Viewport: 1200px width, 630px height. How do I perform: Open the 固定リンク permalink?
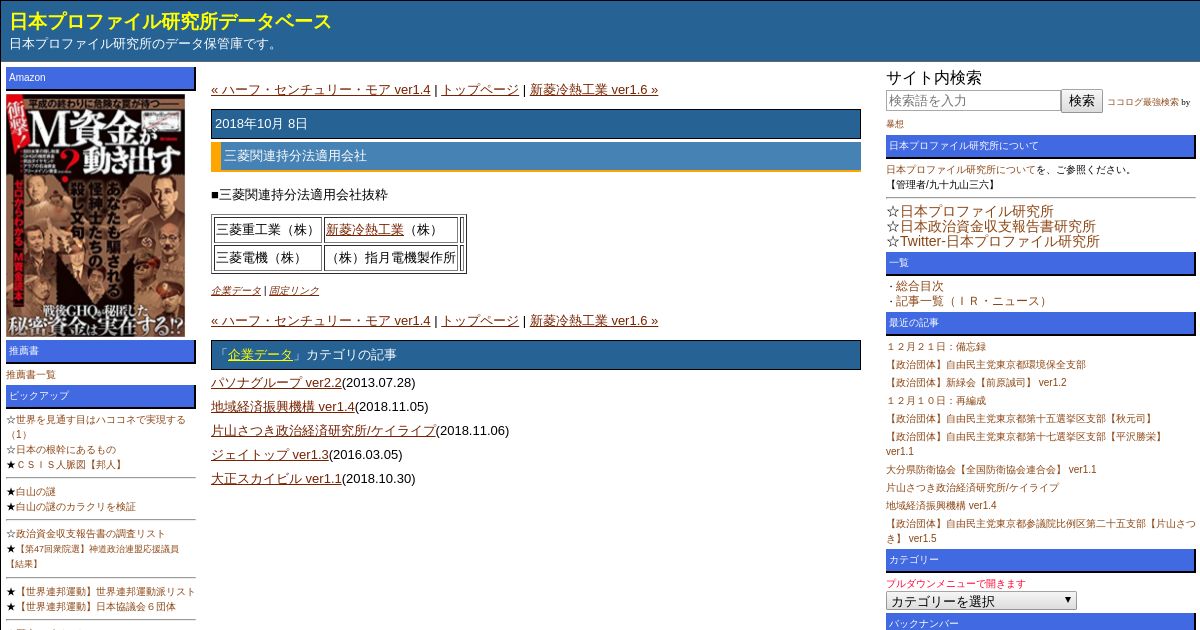click(294, 290)
